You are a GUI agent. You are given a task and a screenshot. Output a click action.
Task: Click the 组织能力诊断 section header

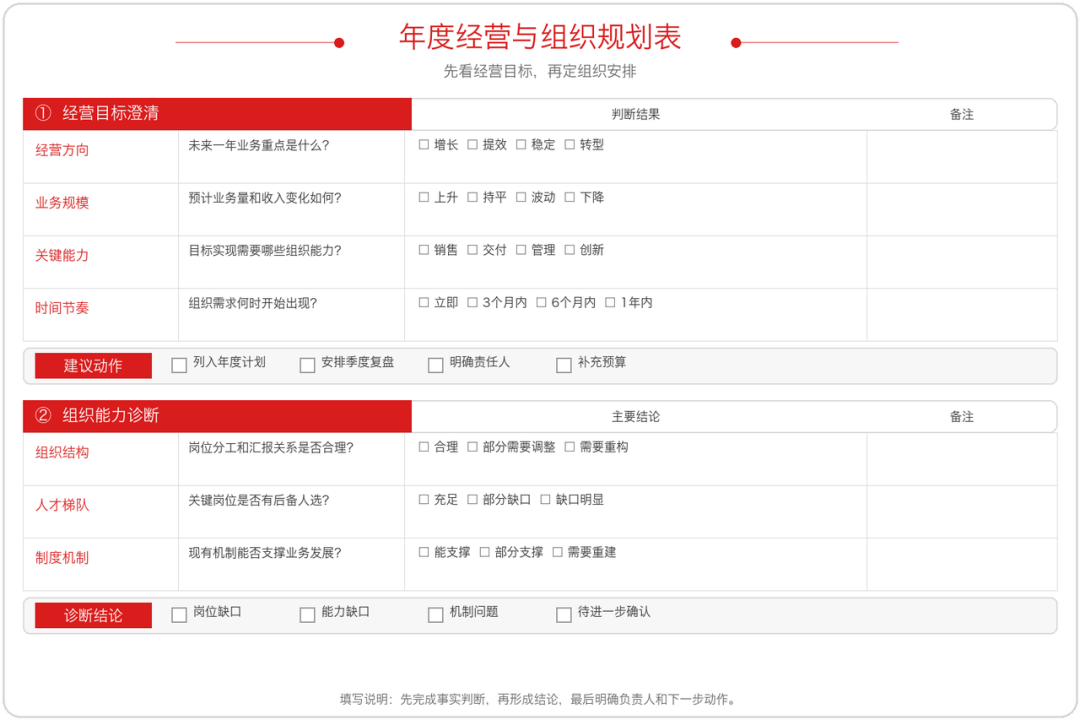point(217,415)
